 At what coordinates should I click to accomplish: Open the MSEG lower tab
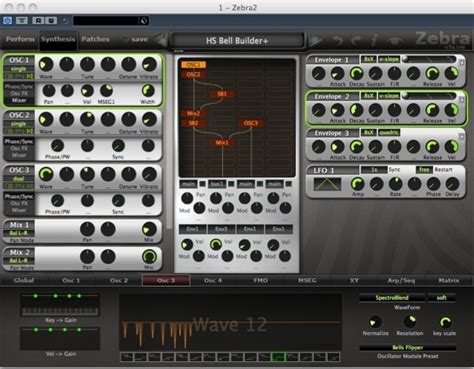[307, 280]
